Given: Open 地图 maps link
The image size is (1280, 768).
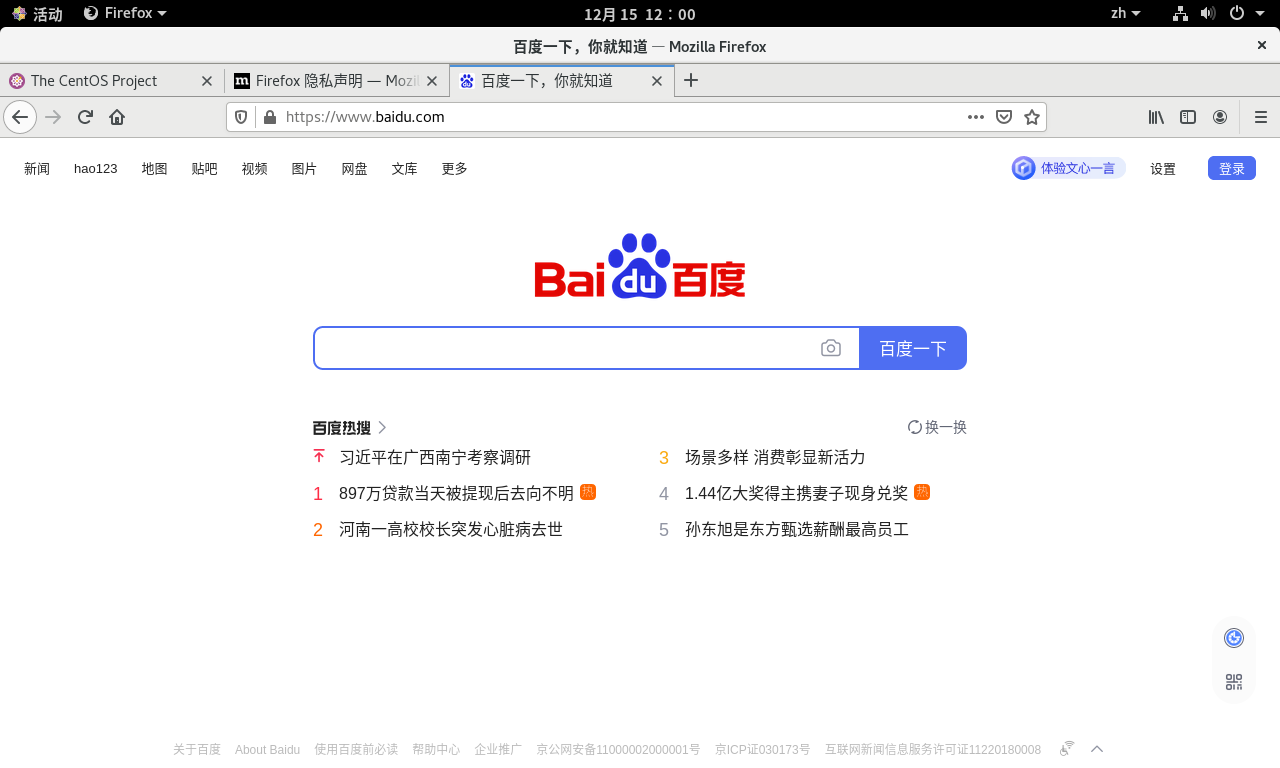Looking at the screenshot, I should click(155, 169).
